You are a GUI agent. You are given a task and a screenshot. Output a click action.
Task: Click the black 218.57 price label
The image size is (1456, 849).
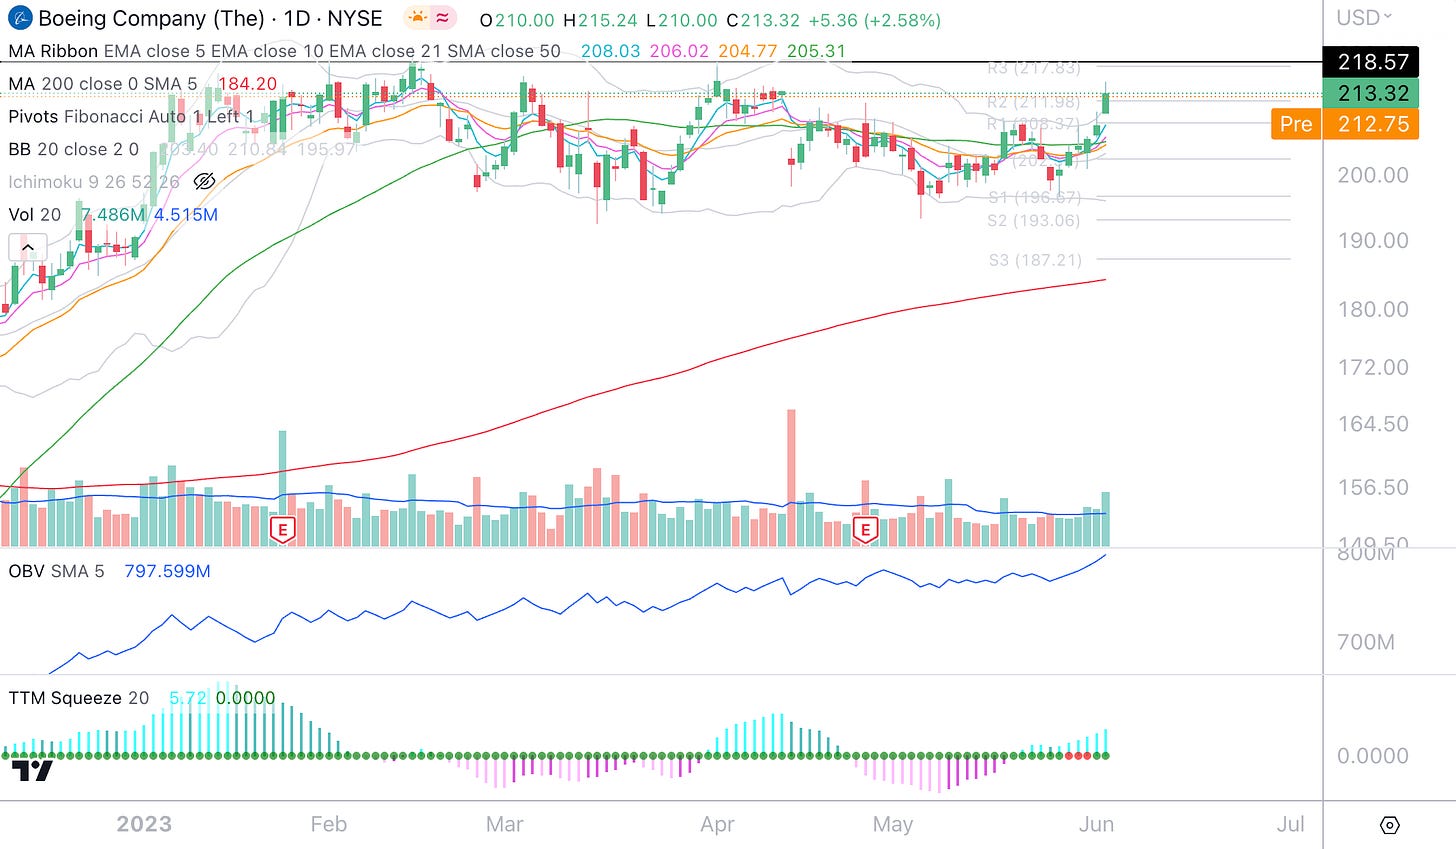1370,61
